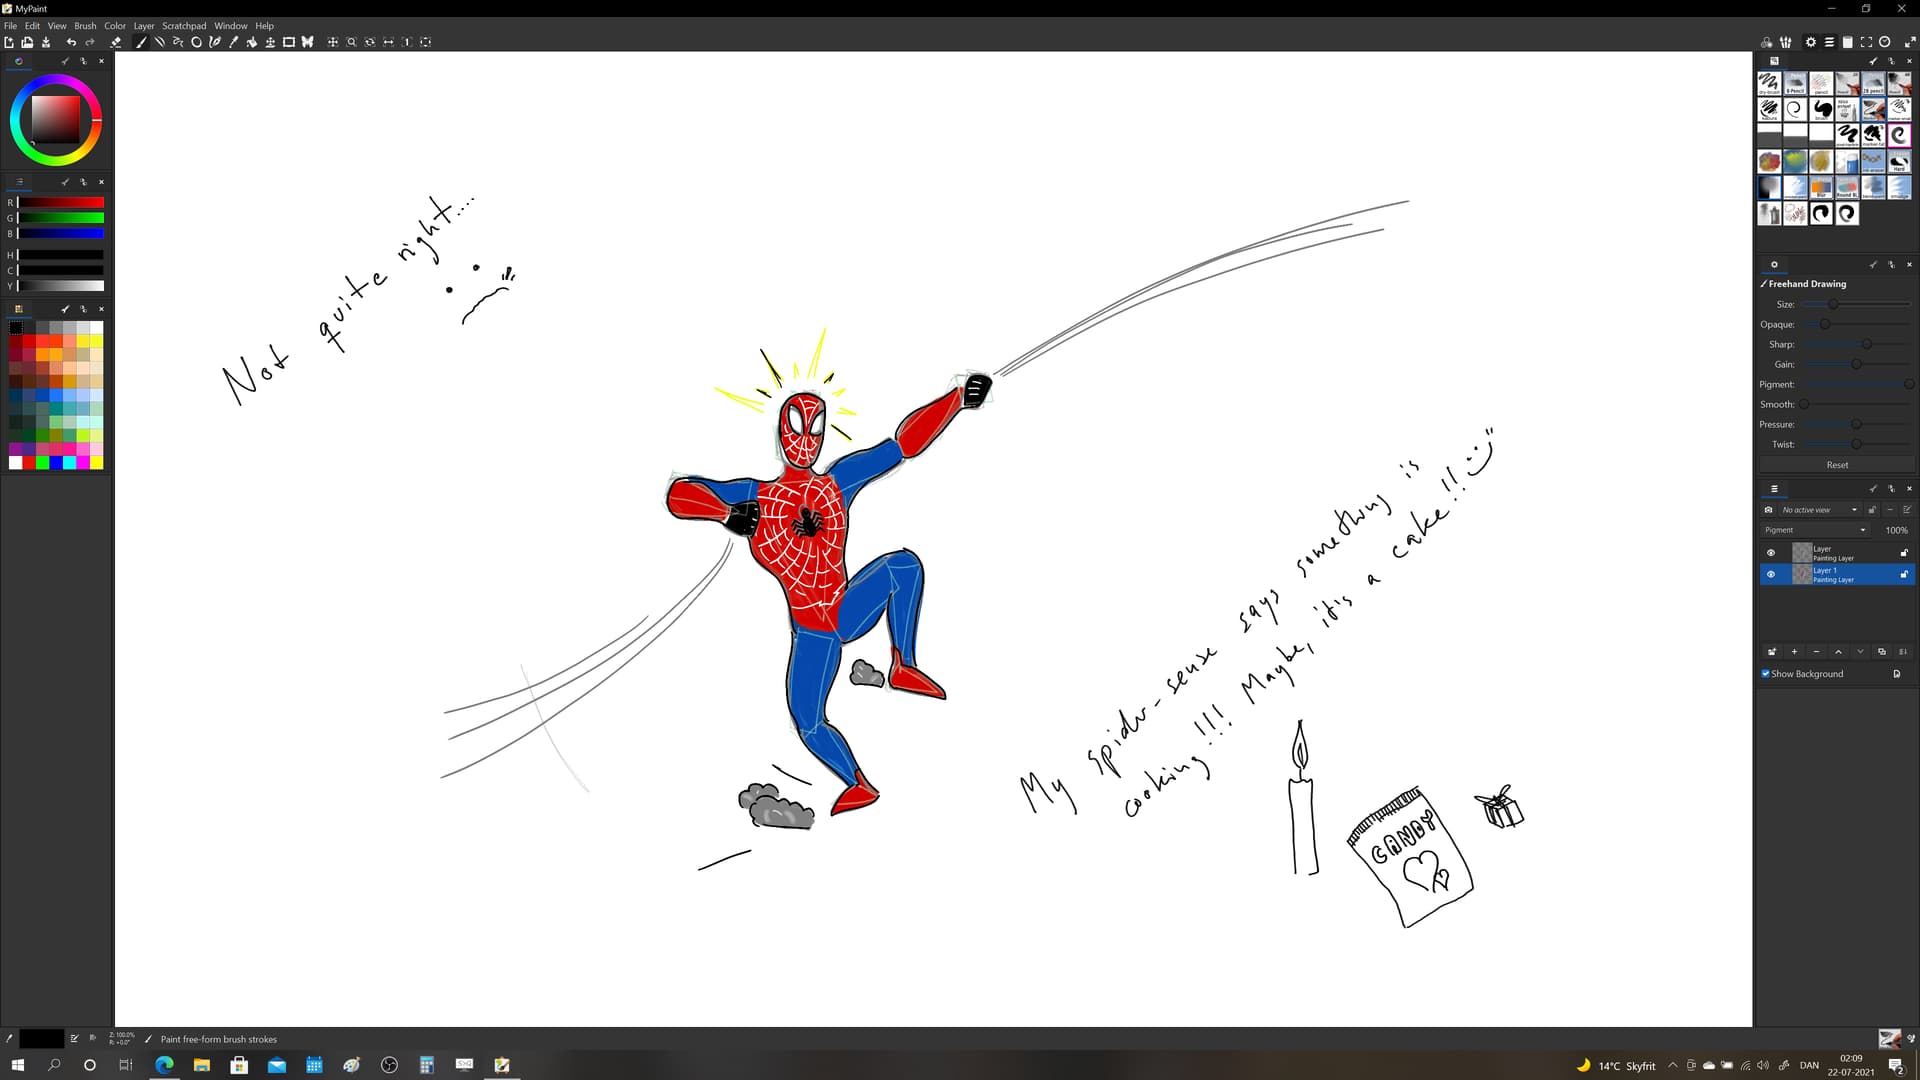Toggle layer view lock icon beside No active view
Screen dimensions: 1920x1080
(x=1872, y=510)
